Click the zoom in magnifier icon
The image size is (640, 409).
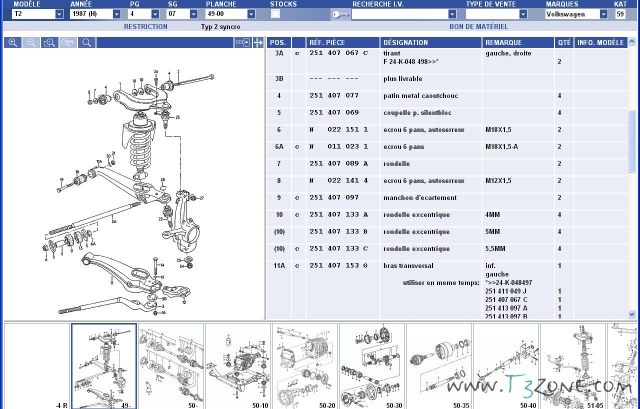tap(12, 44)
